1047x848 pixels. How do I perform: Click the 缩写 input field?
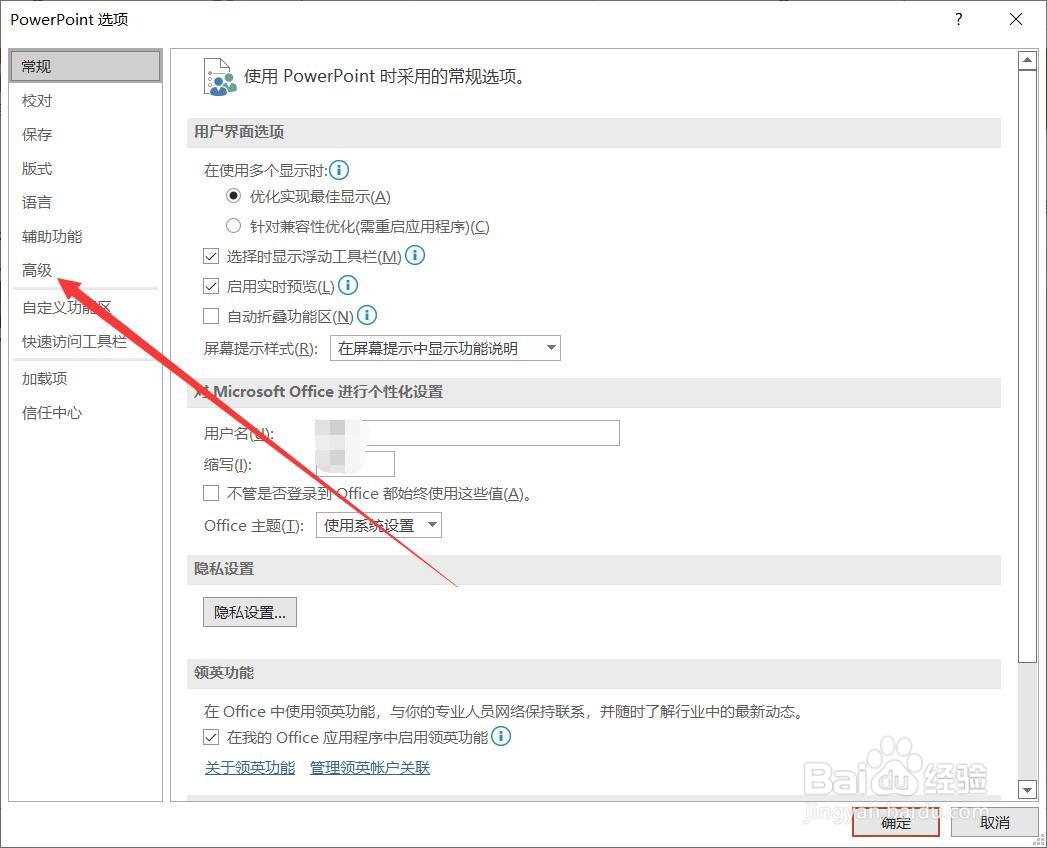355,463
